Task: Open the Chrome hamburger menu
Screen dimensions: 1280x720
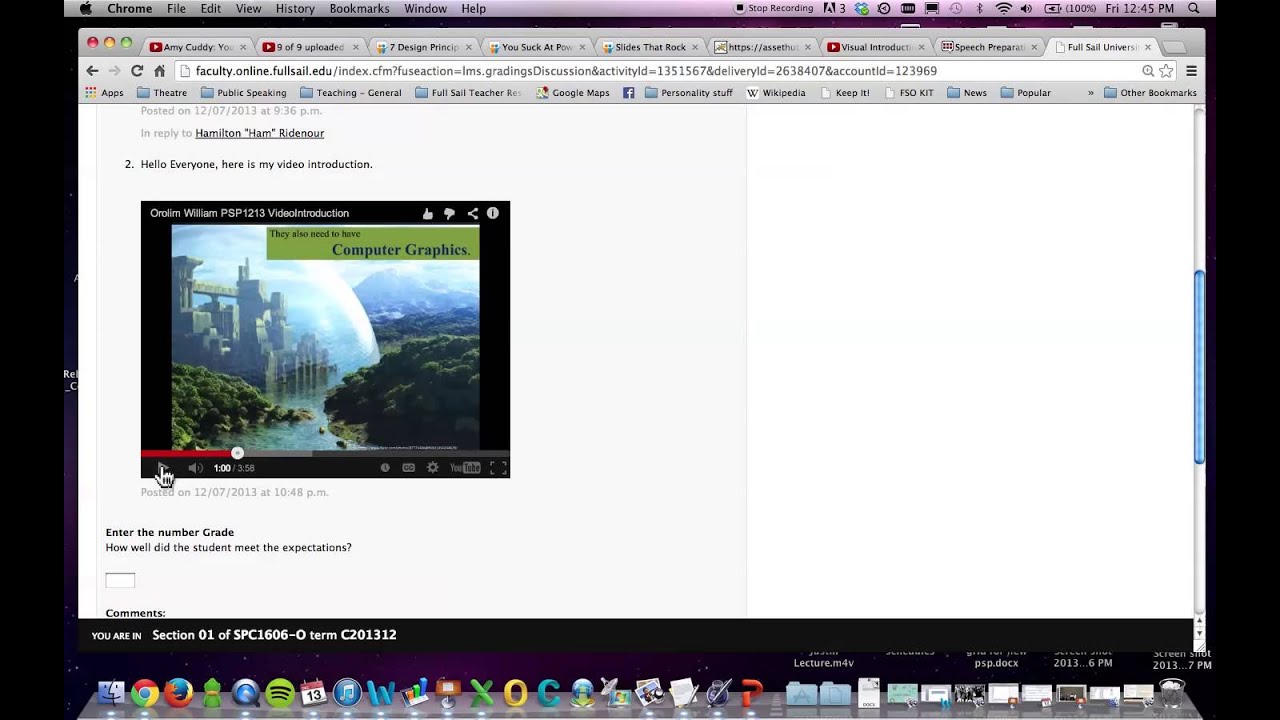Action: click(1191, 71)
